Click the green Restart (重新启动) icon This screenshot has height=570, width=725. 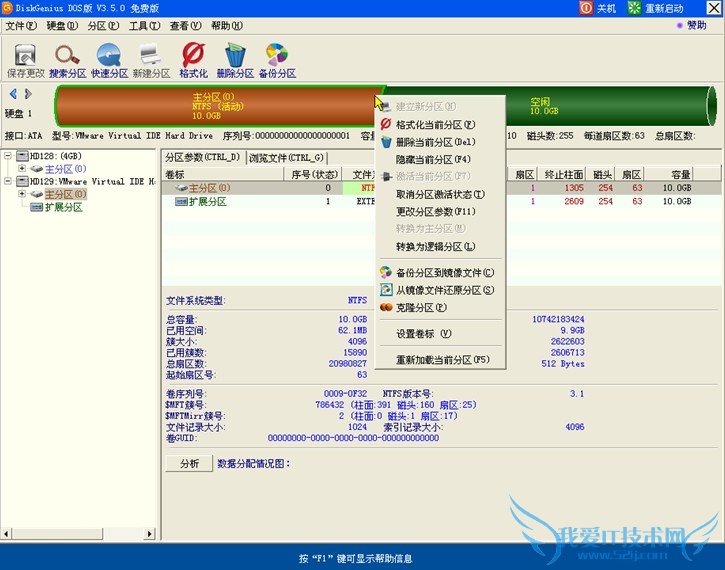point(635,8)
